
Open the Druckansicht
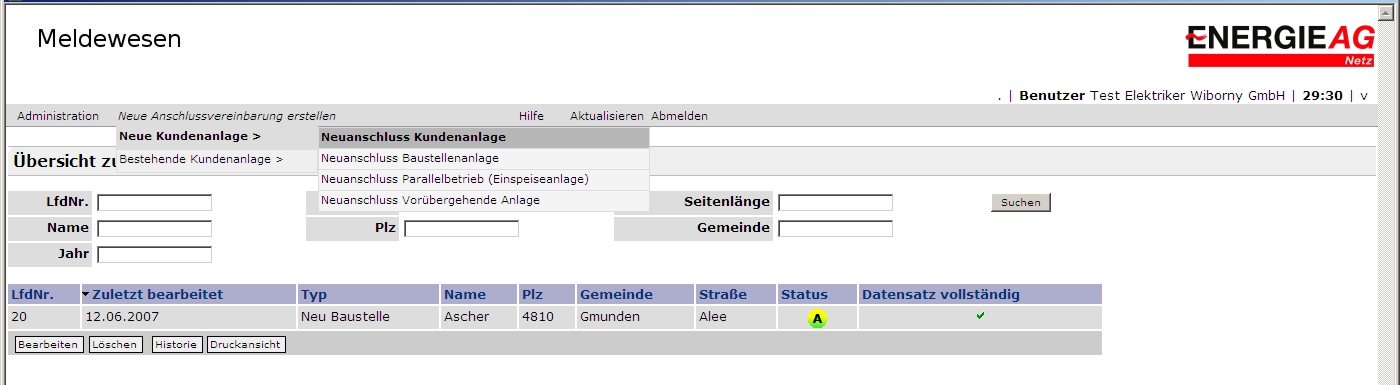click(246, 345)
